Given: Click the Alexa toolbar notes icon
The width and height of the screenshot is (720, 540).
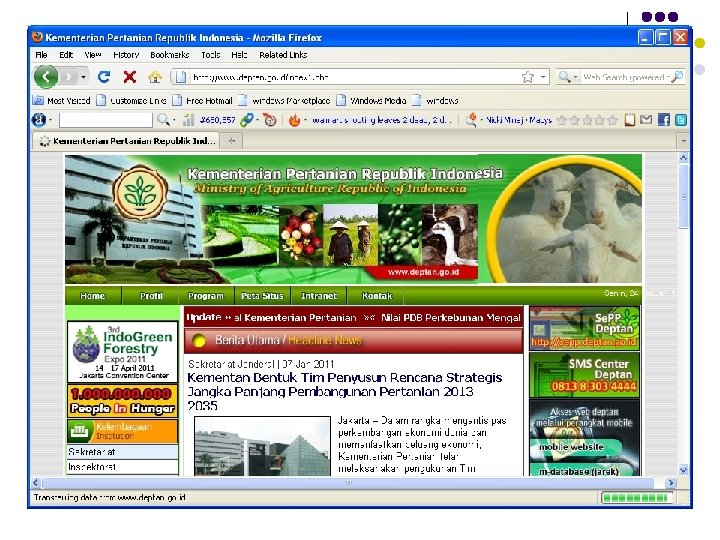Looking at the screenshot, I should [x=630, y=120].
